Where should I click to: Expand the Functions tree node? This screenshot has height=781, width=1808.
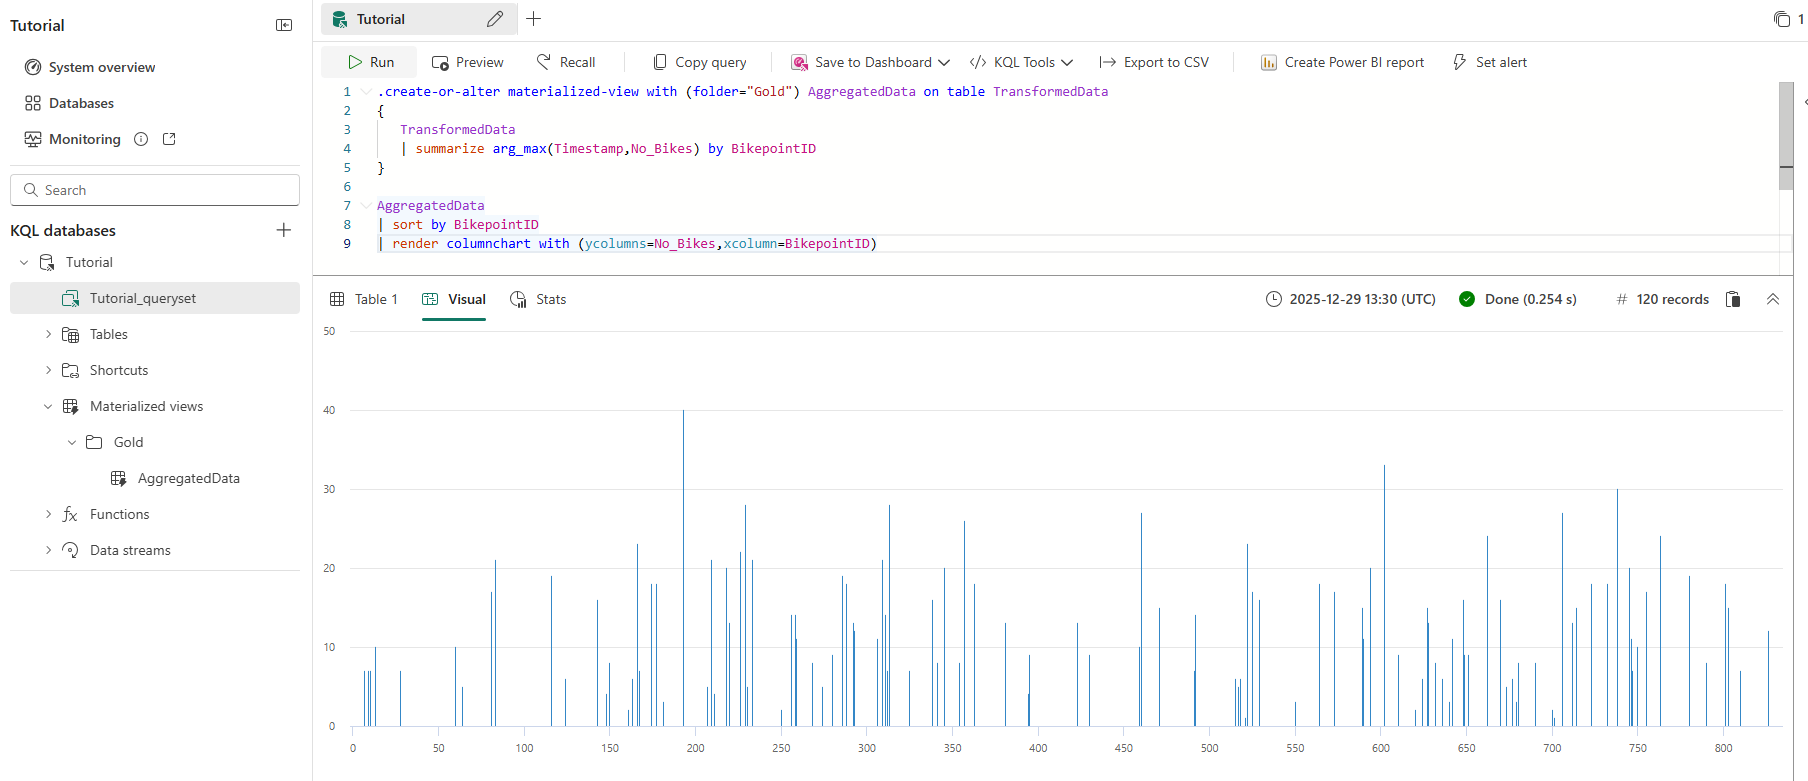[48, 514]
